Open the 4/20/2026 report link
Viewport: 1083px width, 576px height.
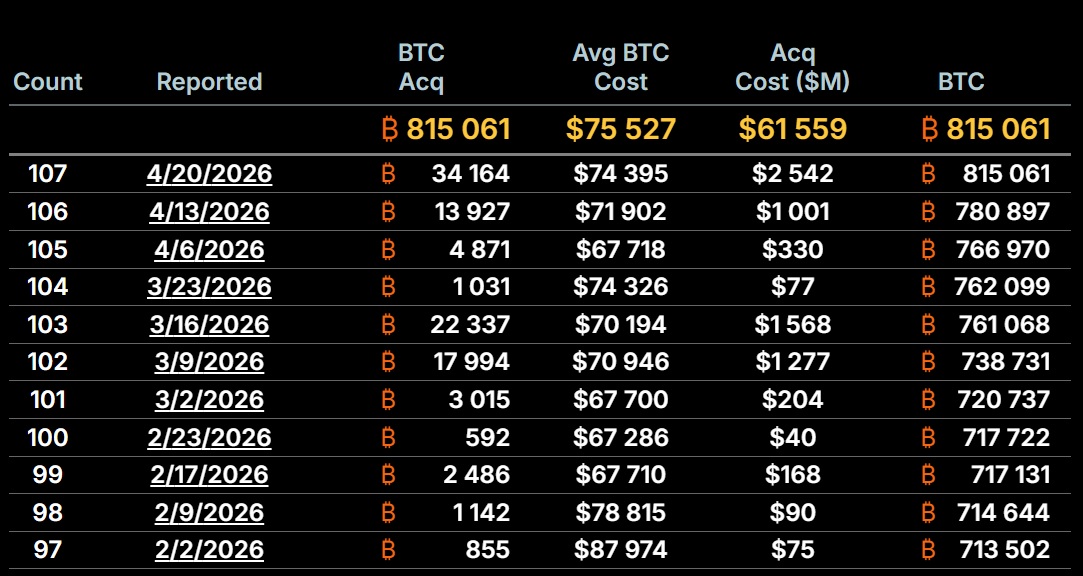209,174
